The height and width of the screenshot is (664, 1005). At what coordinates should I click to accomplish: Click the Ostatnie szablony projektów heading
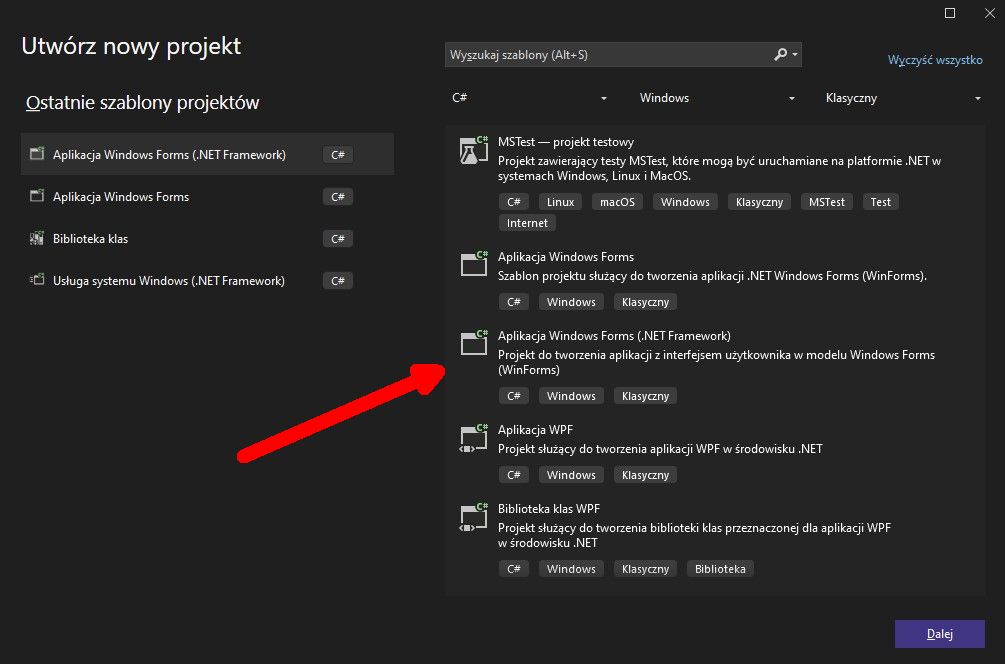click(142, 103)
